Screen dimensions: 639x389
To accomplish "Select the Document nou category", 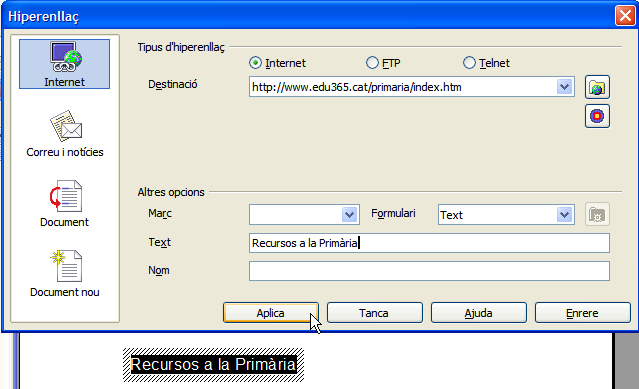I will (65, 274).
